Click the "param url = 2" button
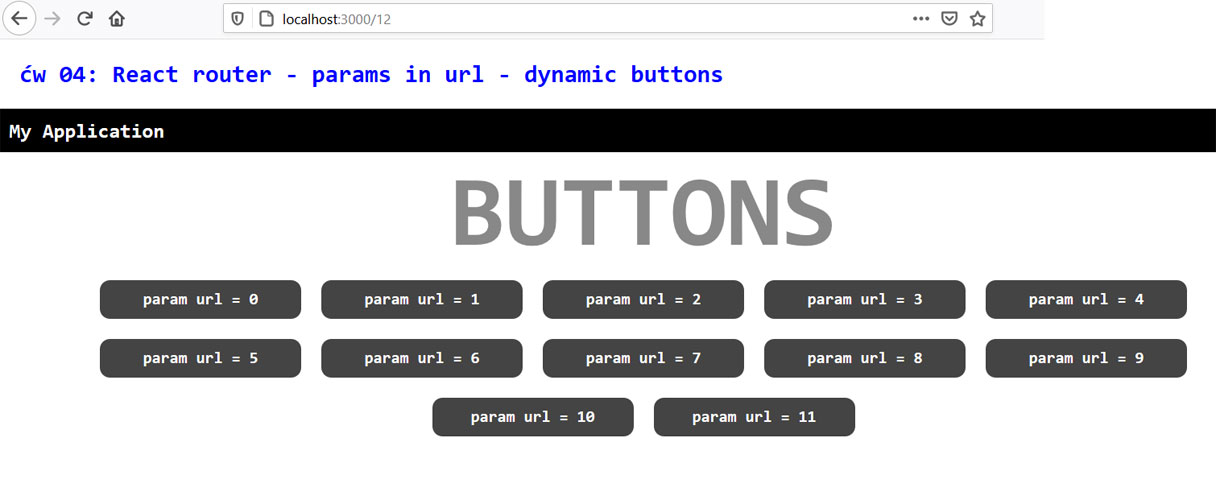 point(643,299)
